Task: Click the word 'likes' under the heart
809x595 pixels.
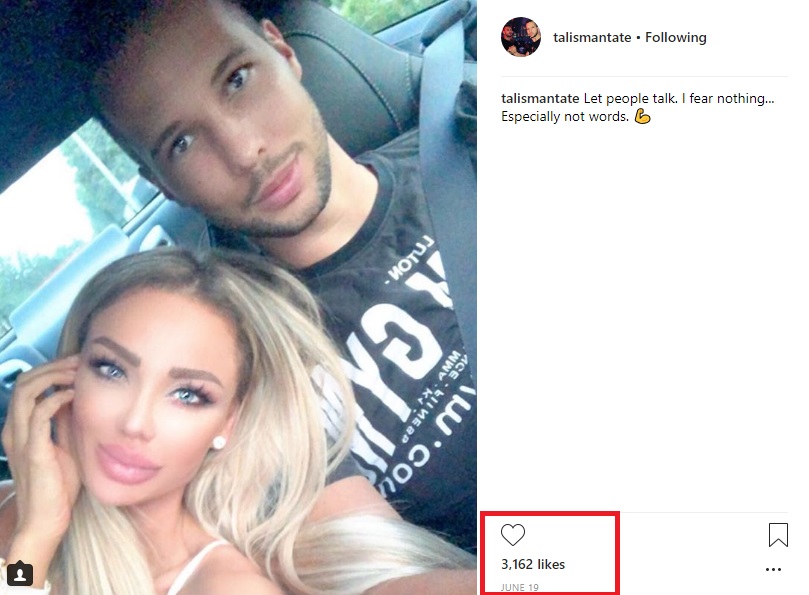Action: pyautogui.click(x=551, y=564)
